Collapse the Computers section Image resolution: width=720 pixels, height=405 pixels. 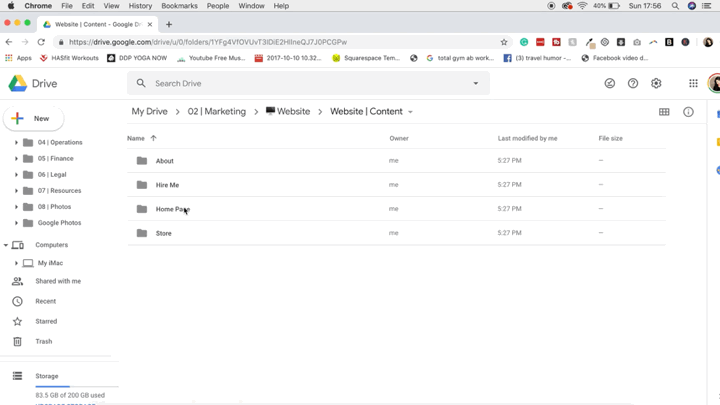point(6,245)
